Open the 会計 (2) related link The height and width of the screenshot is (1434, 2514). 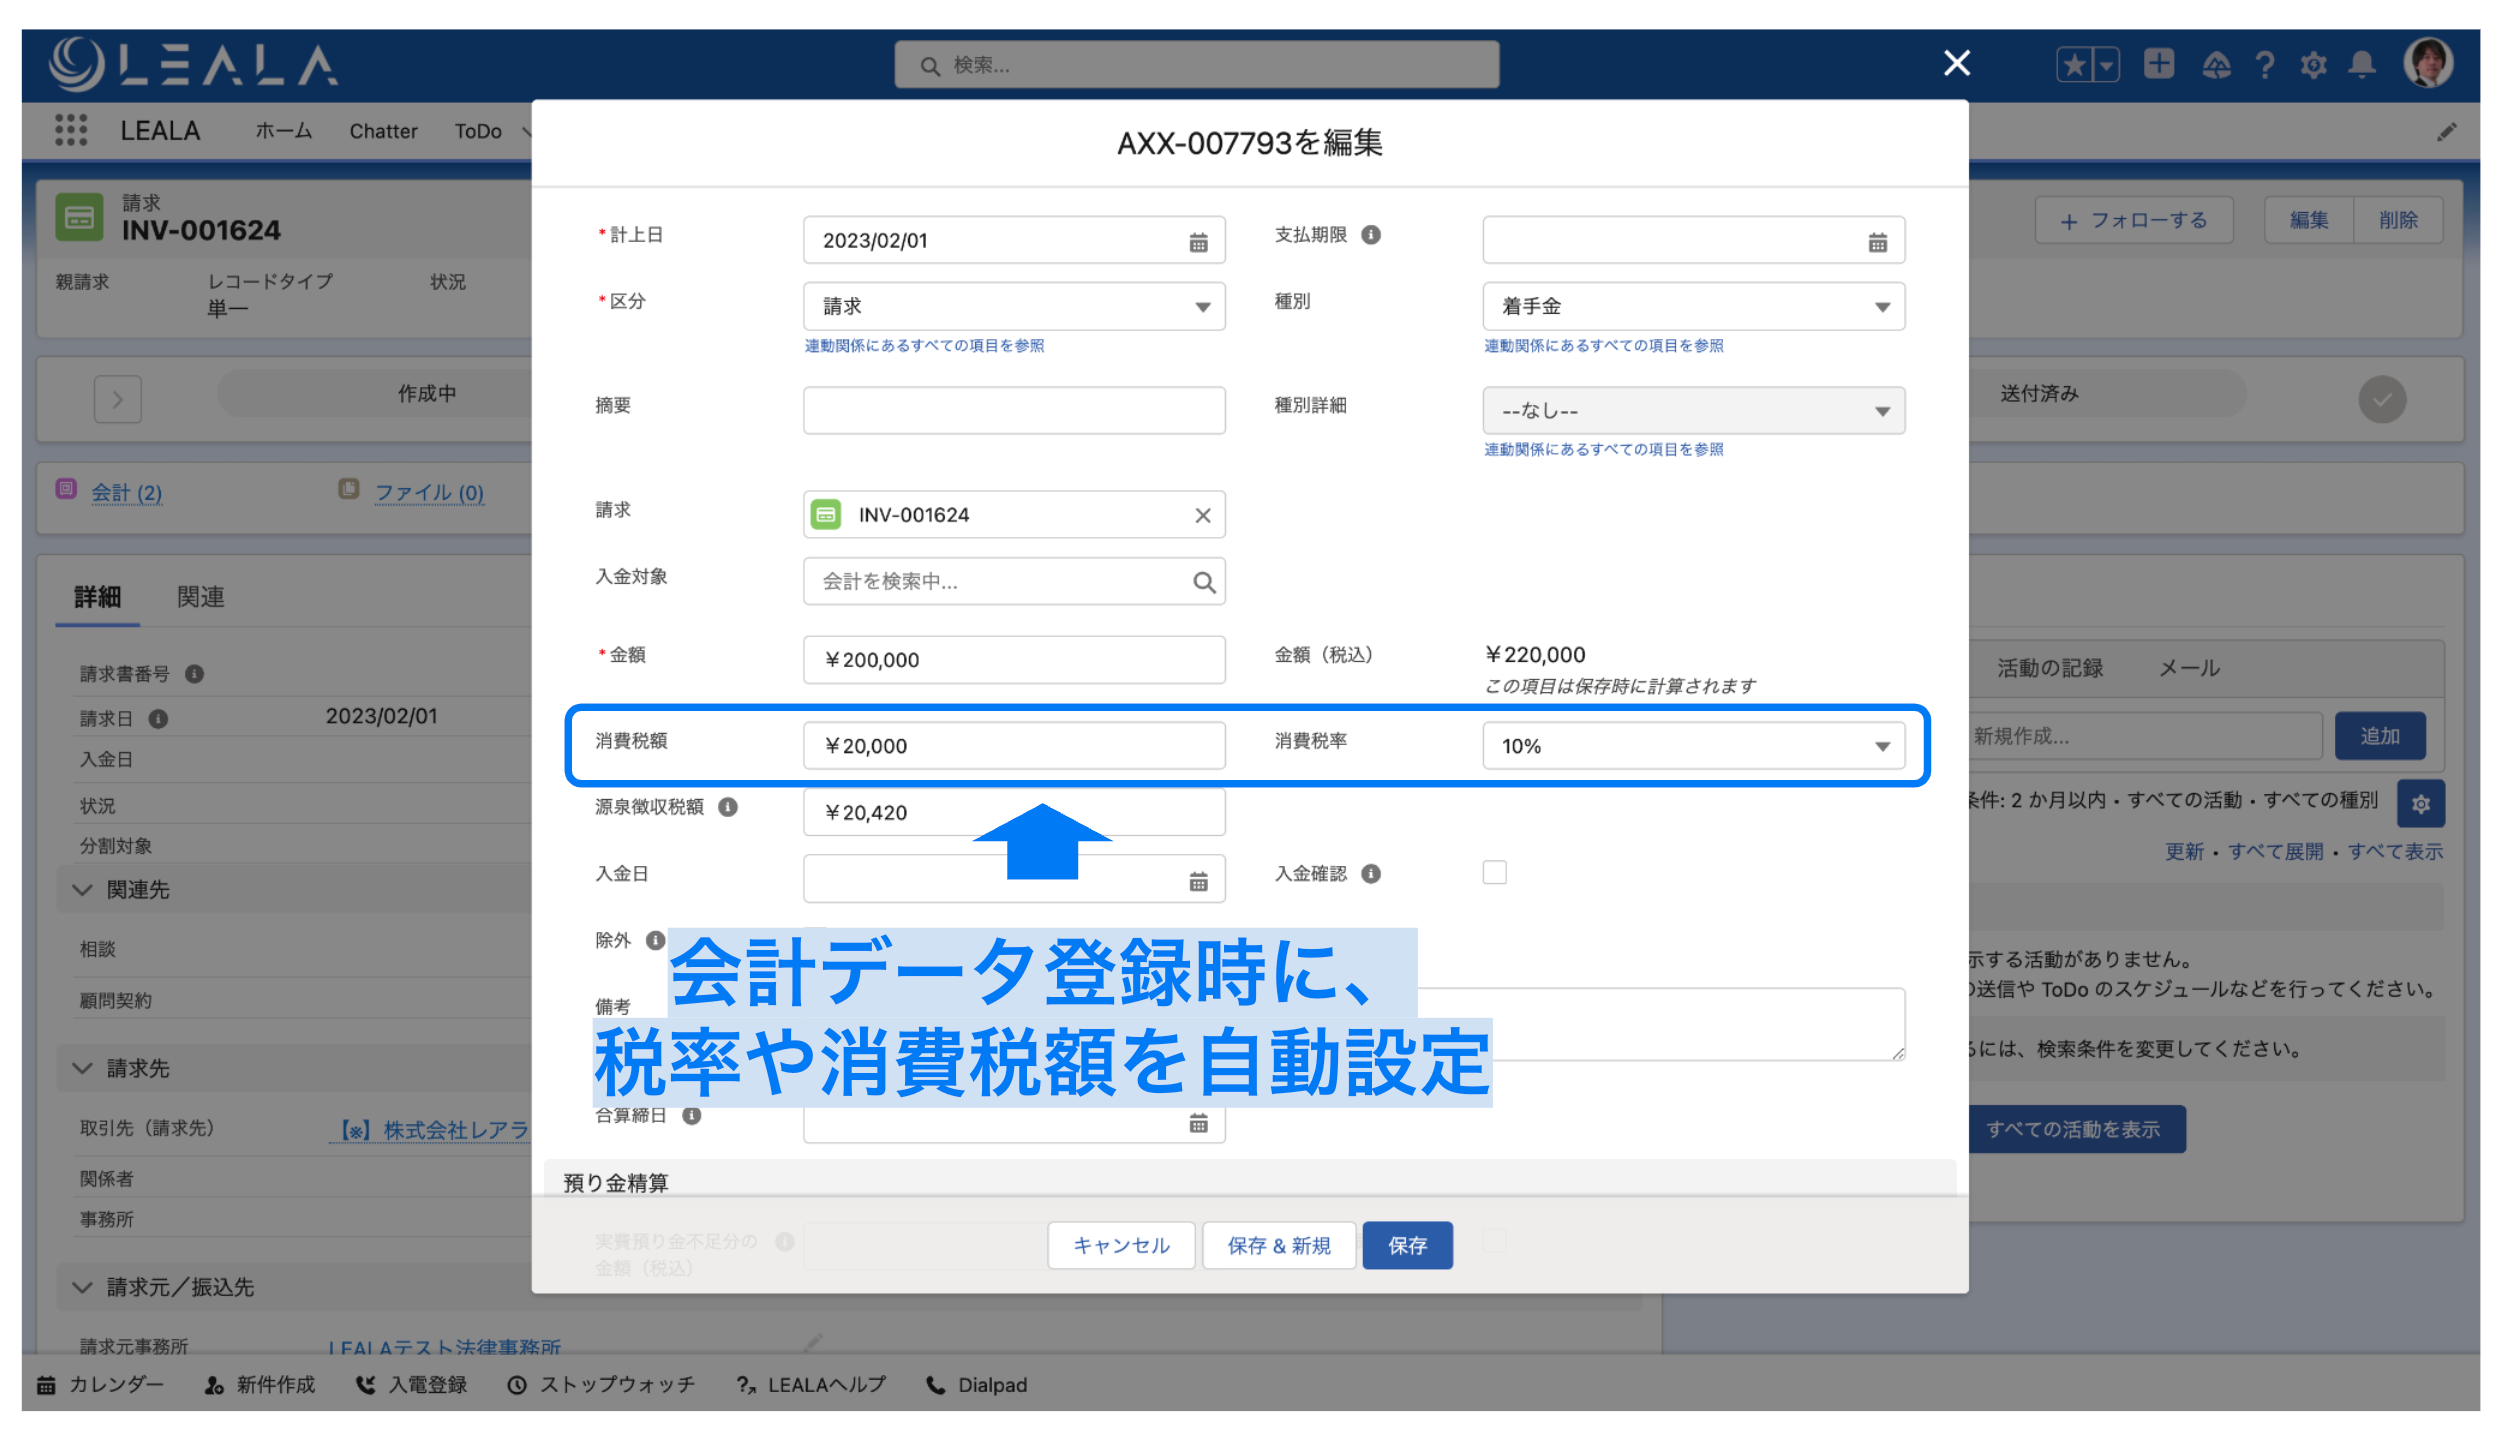[126, 492]
